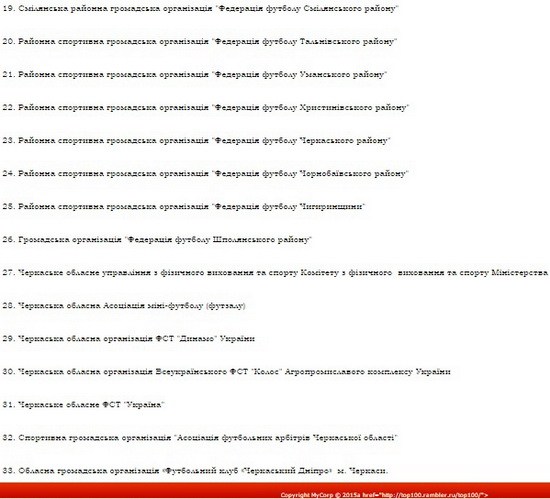Click entry 25 Федерація футболу Чигиринщини

pyautogui.click(x=183, y=207)
